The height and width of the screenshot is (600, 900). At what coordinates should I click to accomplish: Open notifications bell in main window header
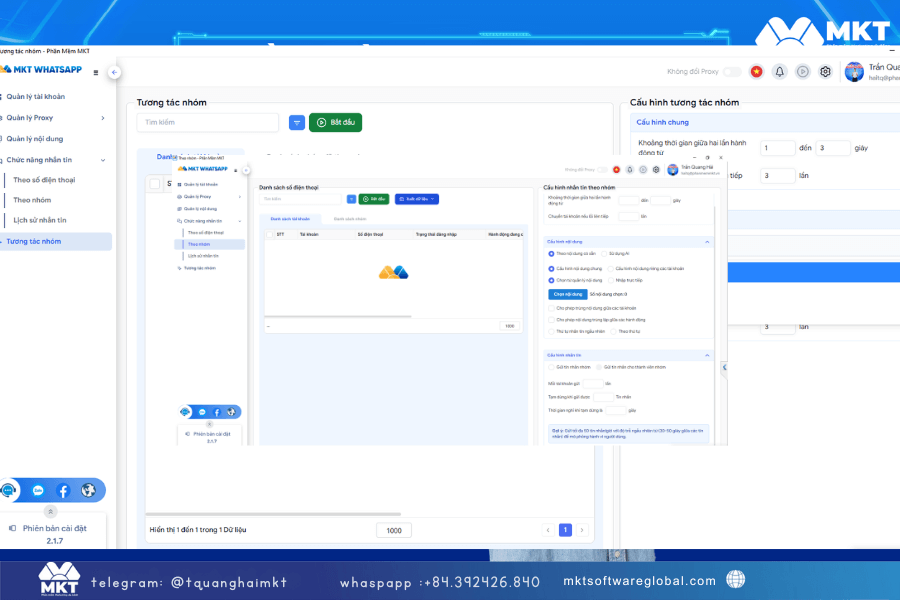click(x=779, y=72)
